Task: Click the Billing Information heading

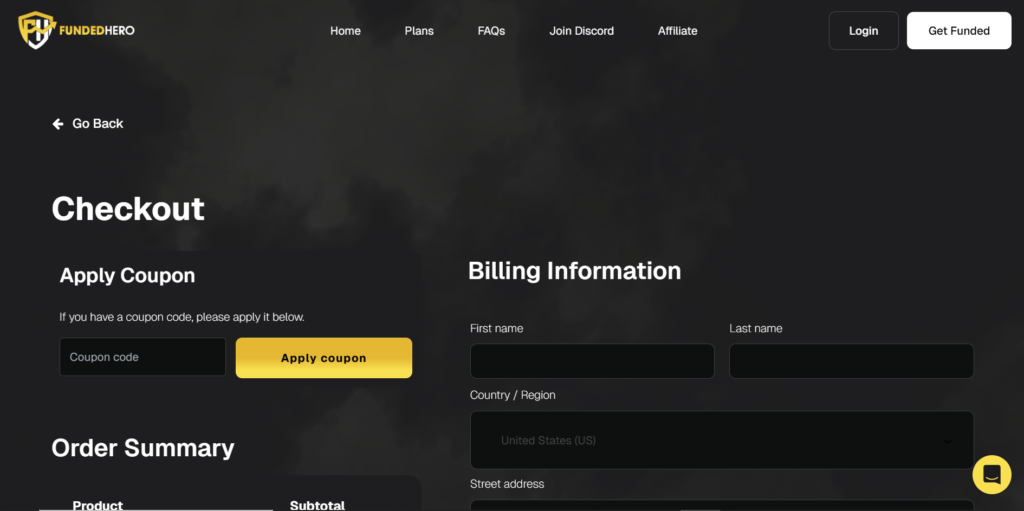Action: pos(575,271)
